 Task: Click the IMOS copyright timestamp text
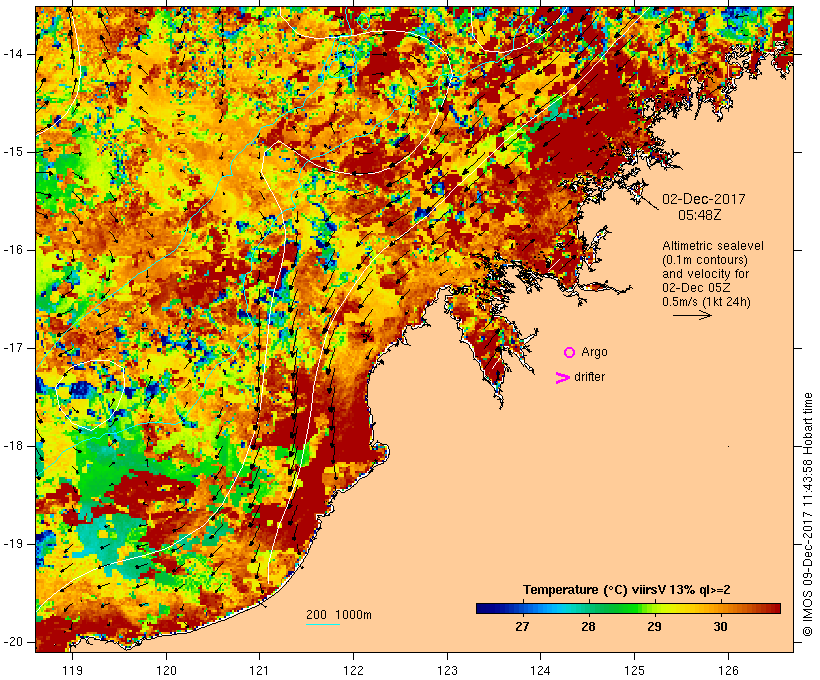[807, 515]
